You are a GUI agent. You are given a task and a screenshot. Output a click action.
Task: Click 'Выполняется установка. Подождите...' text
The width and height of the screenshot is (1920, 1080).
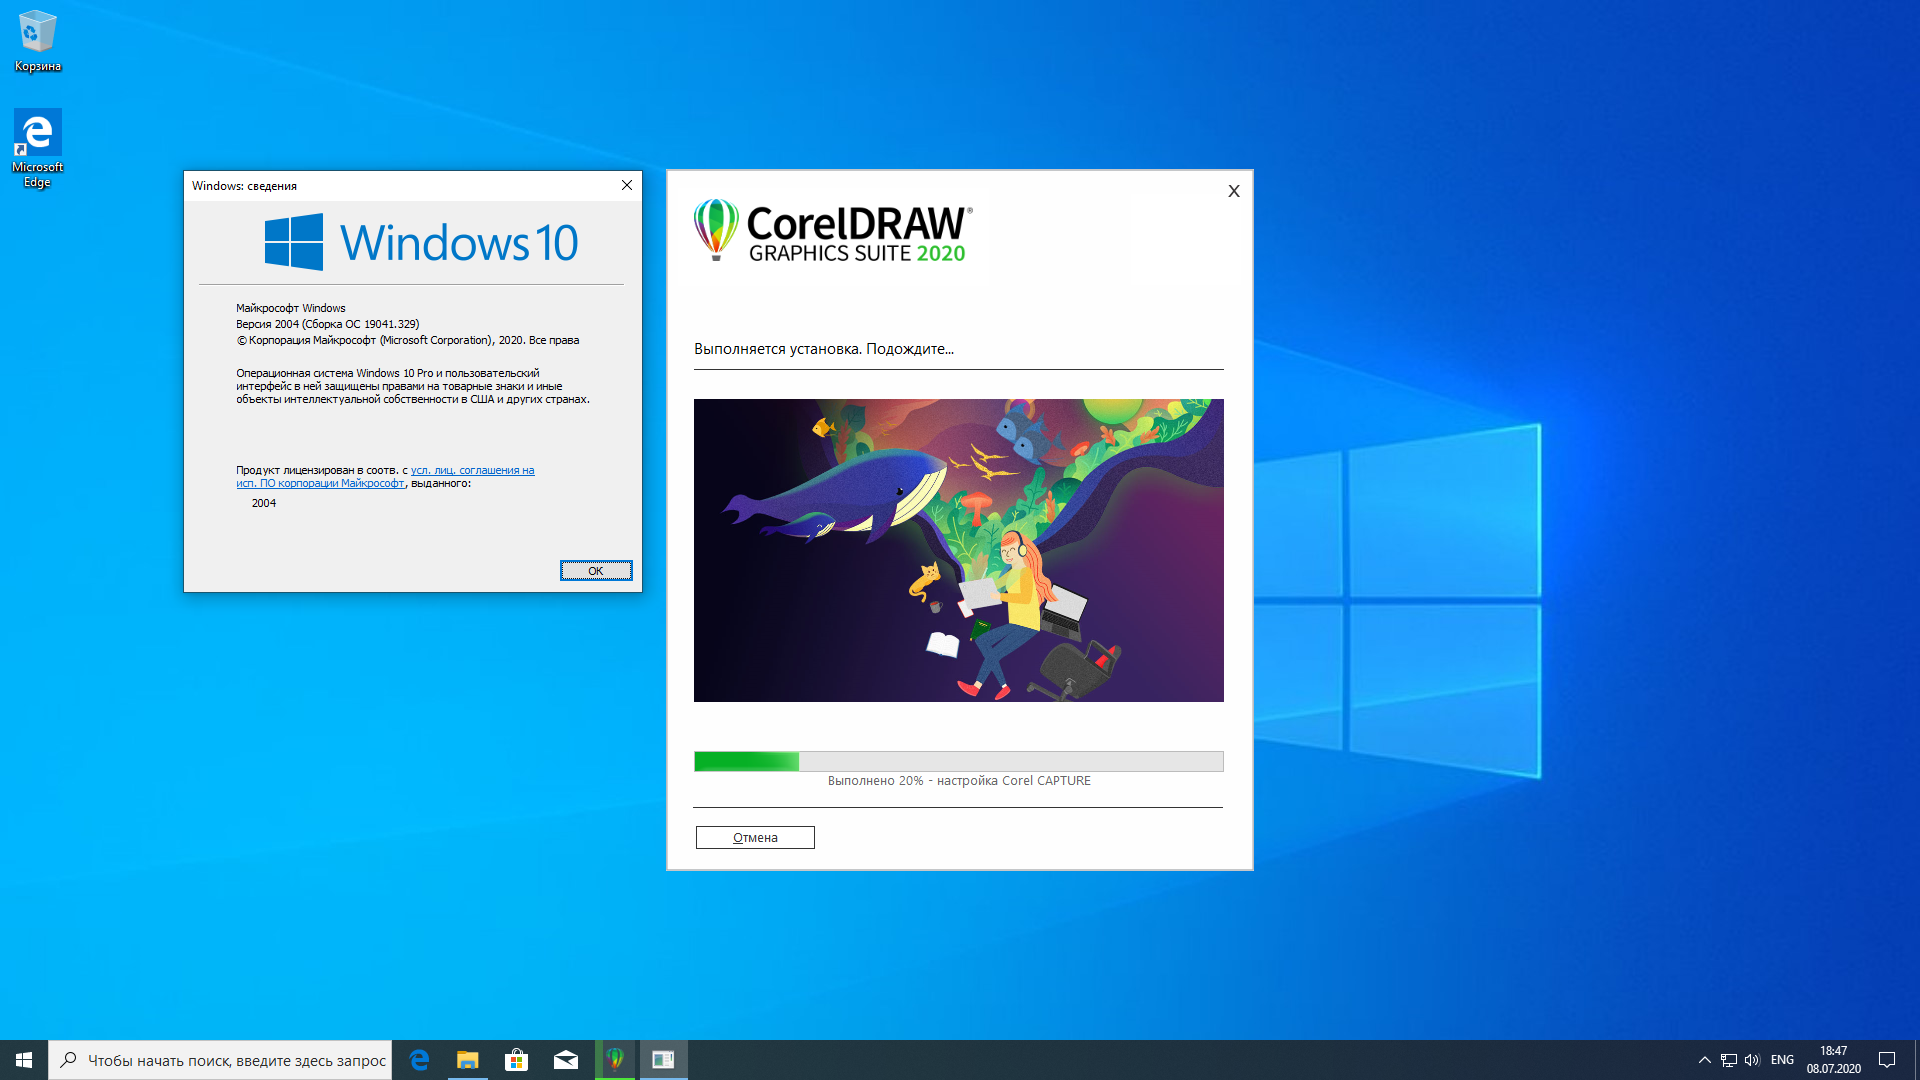click(824, 349)
